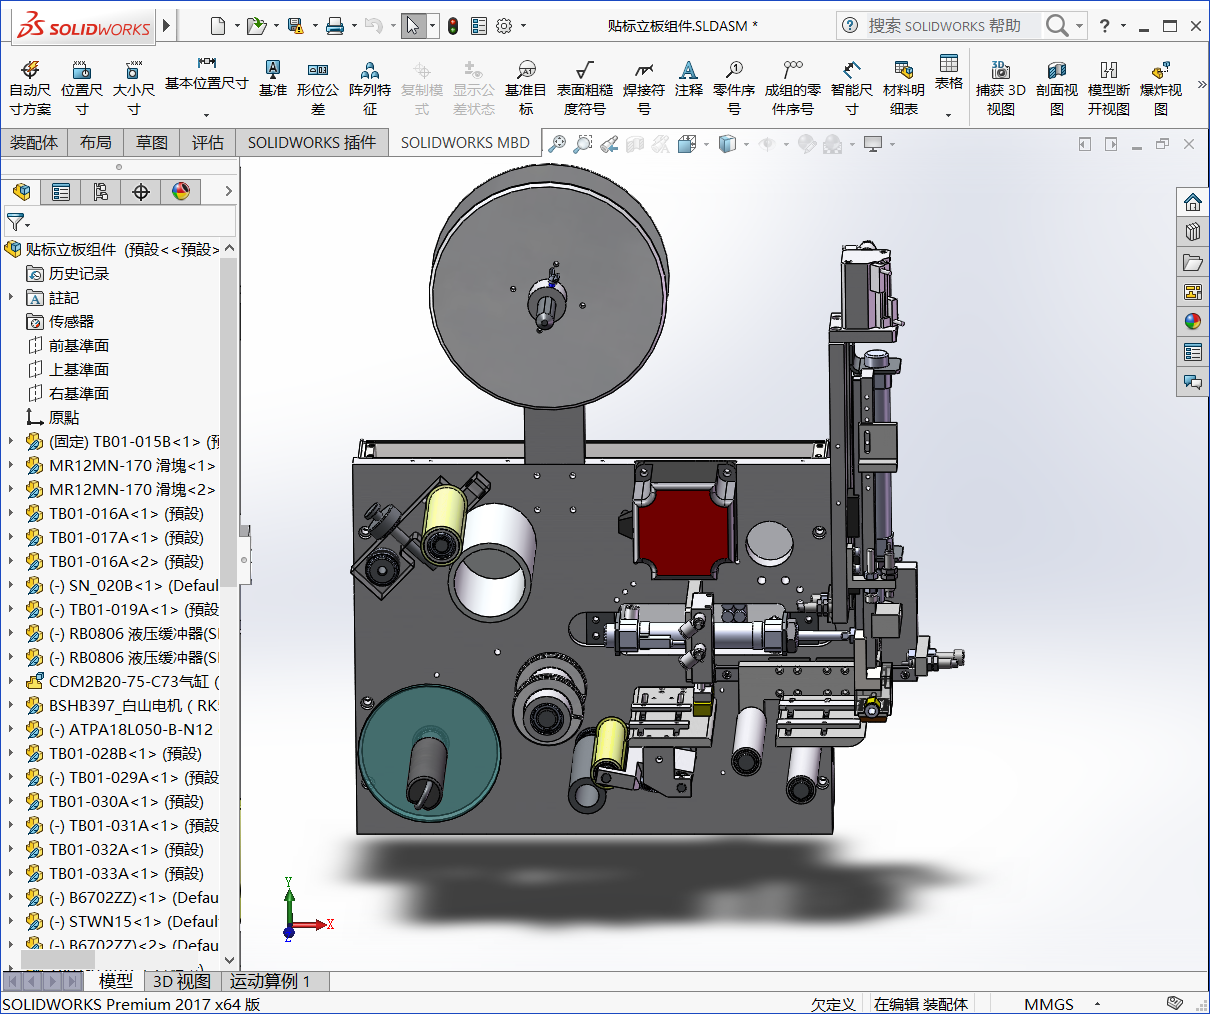
Task: Click the feature tree filter icon
Action: tap(17, 221)
